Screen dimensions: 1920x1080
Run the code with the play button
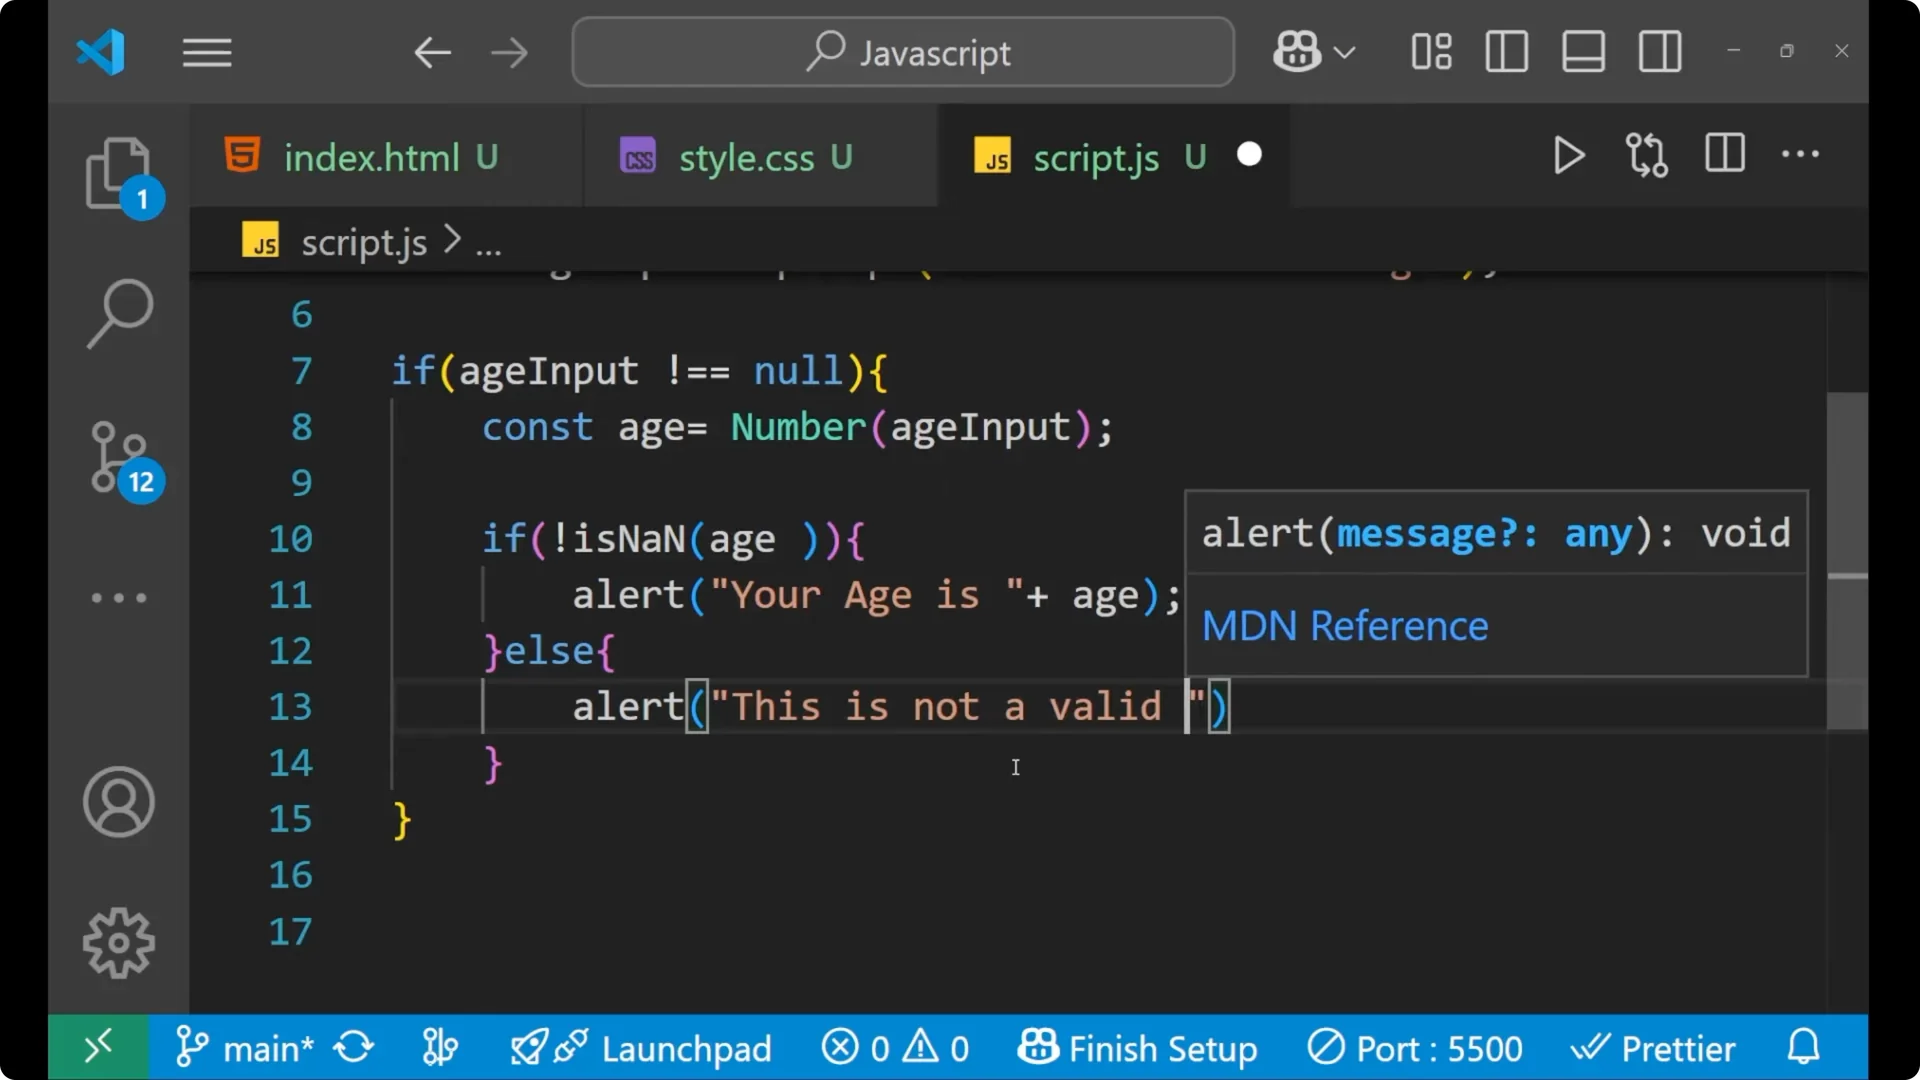point(1568,155)
